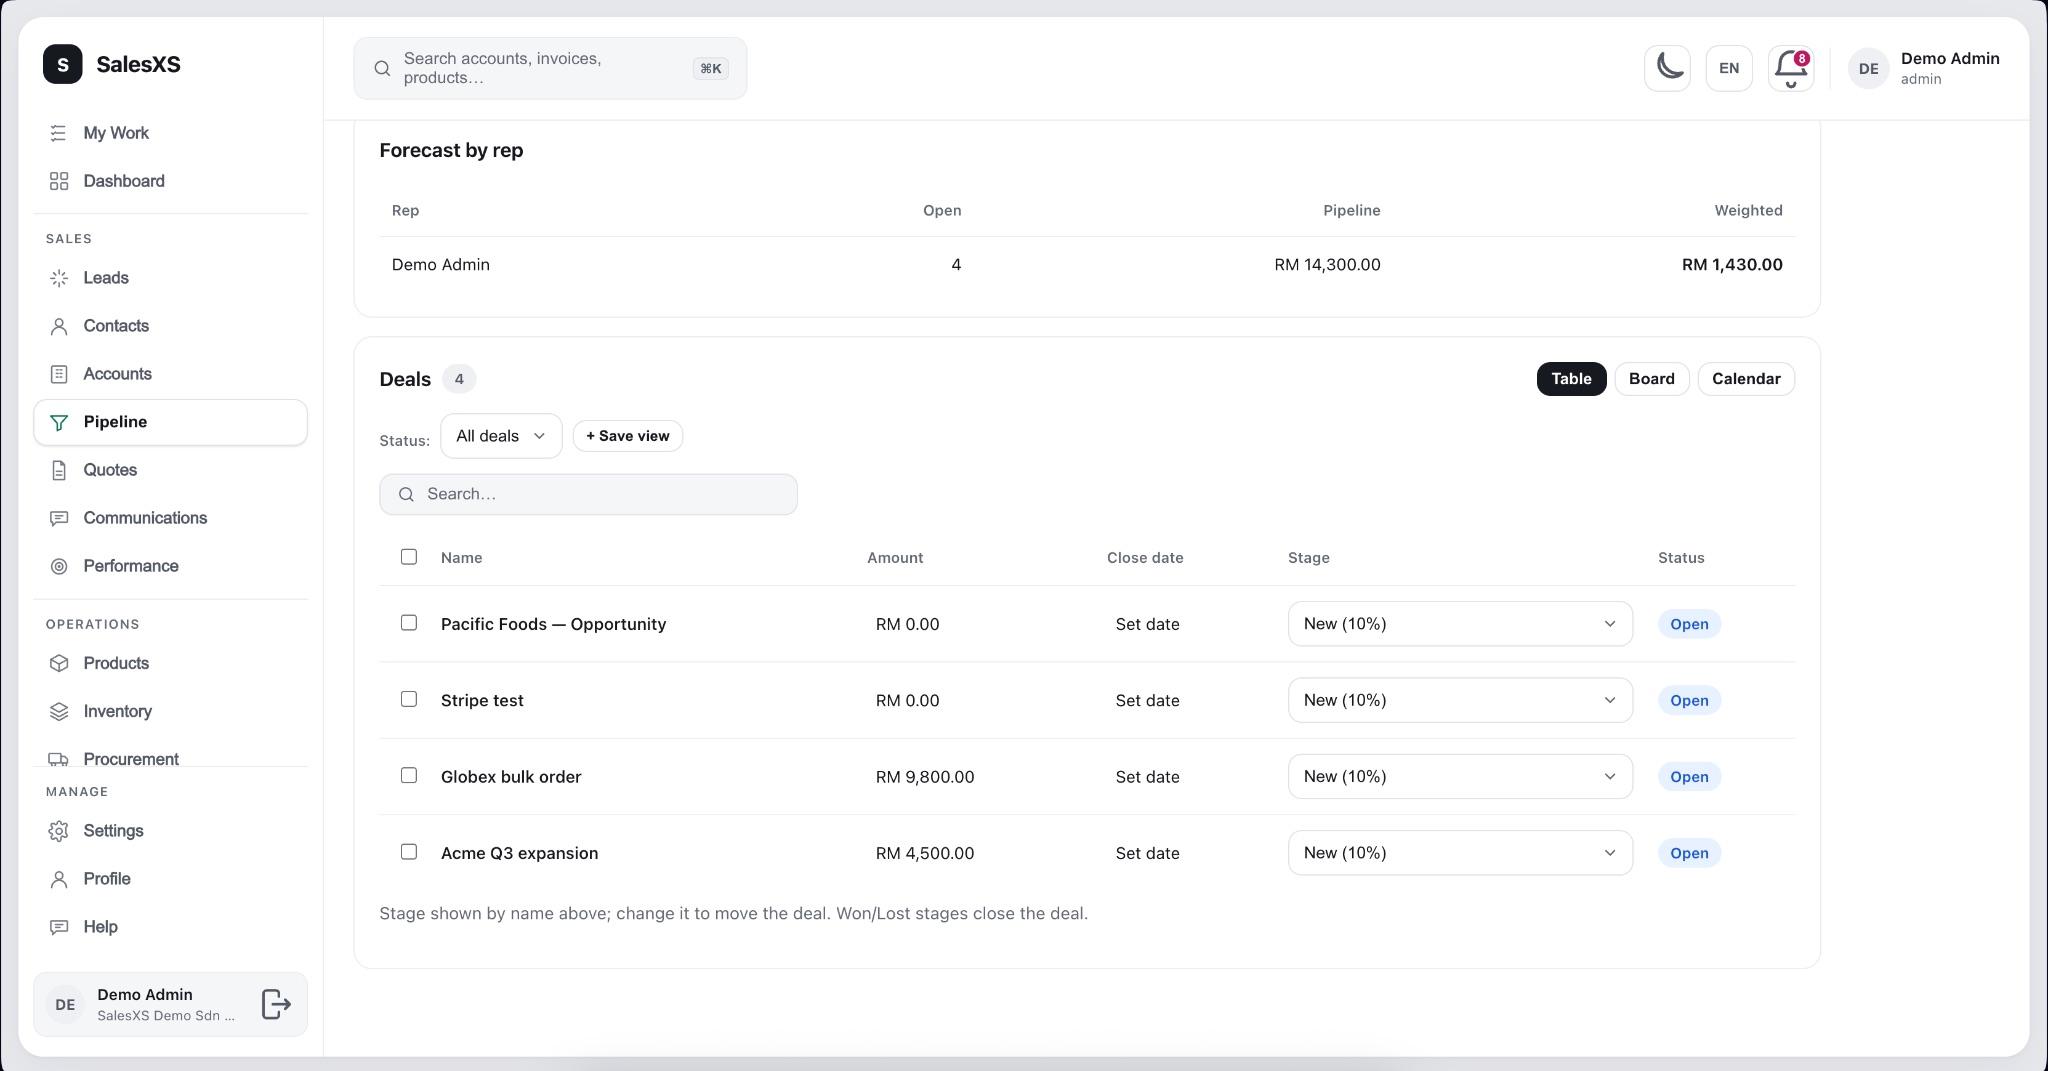Focus the global search accounts field
This screenshot has width=2048, height=1071.
[550, 68]
